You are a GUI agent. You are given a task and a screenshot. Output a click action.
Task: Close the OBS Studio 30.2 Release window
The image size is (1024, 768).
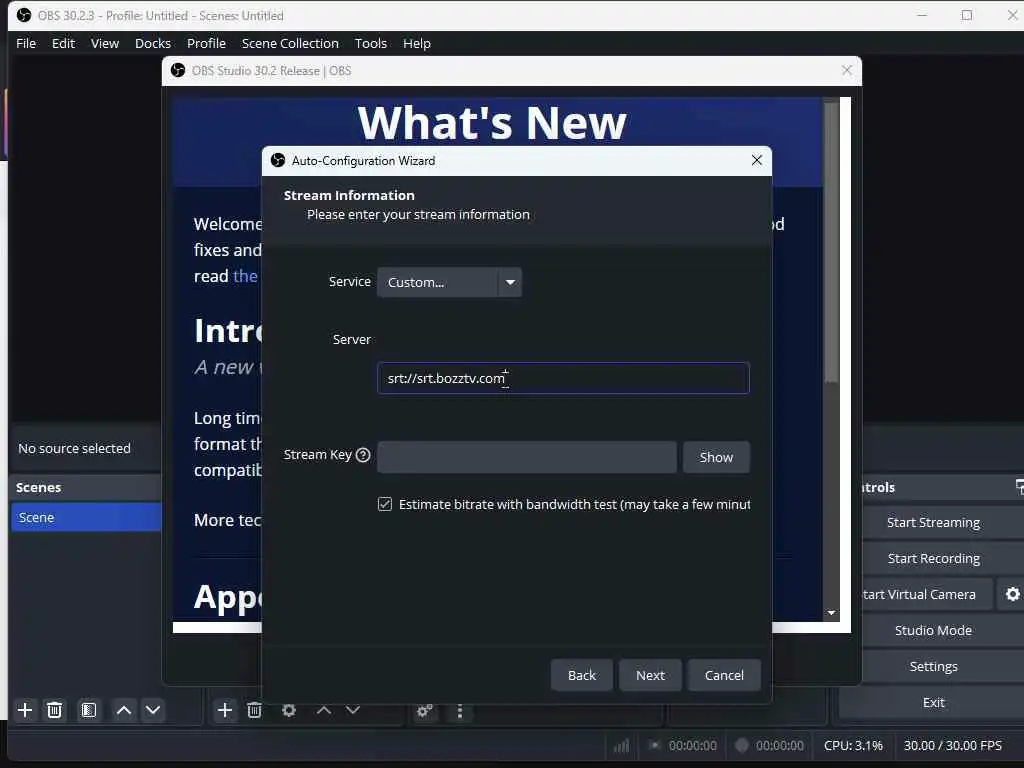point(846,70)
